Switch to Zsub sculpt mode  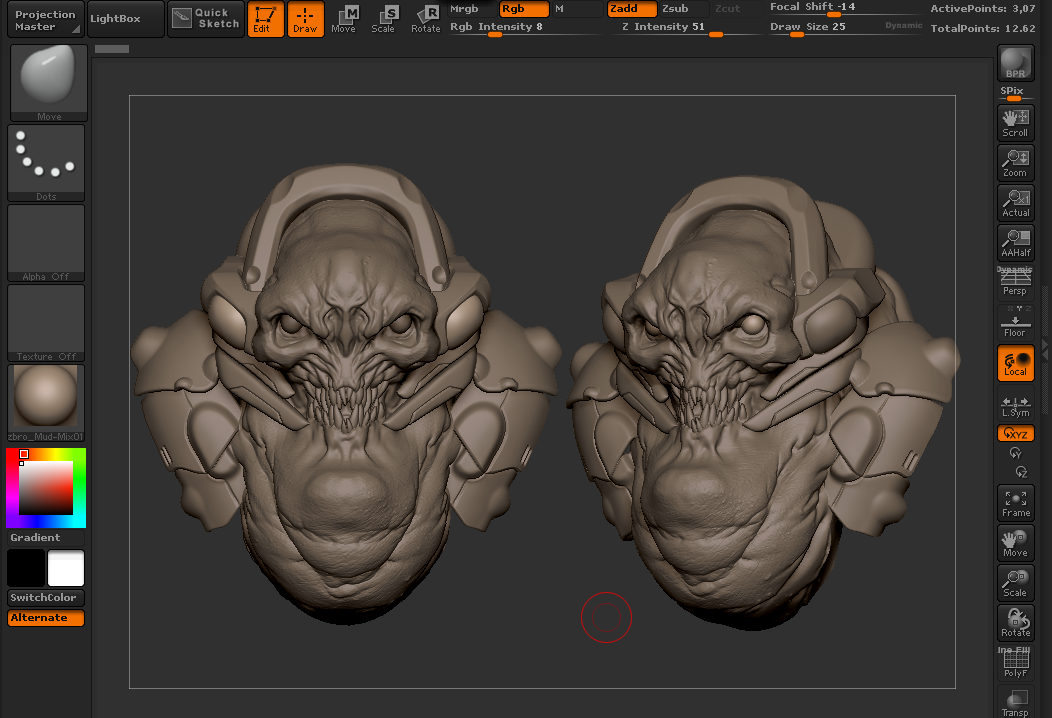[x=684, y=9]
